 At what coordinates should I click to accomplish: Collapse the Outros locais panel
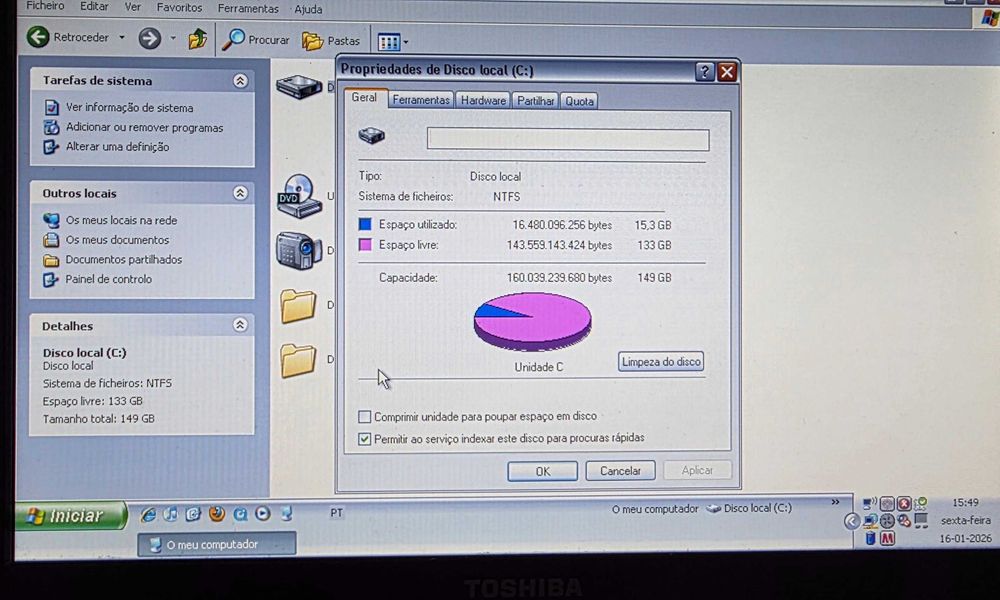(240, 193)
